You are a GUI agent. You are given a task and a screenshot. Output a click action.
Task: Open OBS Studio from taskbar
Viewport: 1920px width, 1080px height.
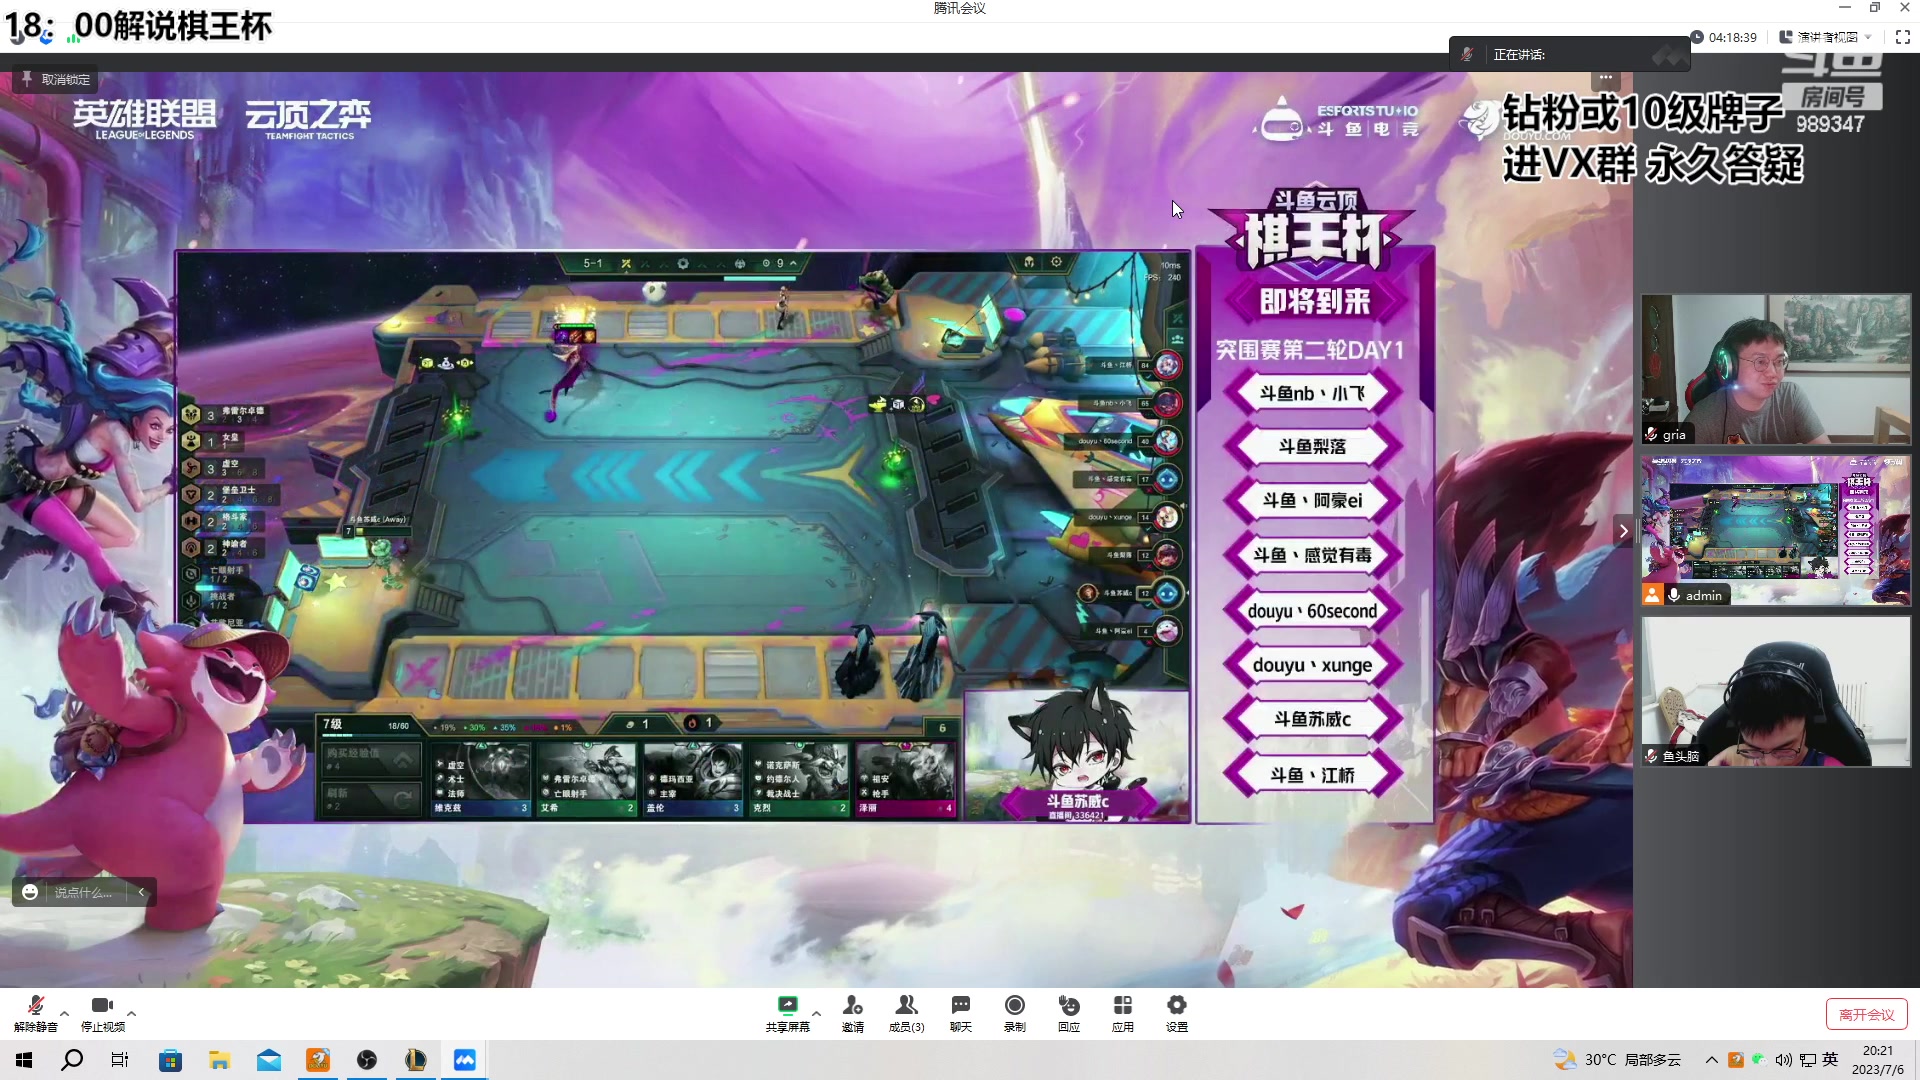pyautogui.click(x=367, y=1060)
